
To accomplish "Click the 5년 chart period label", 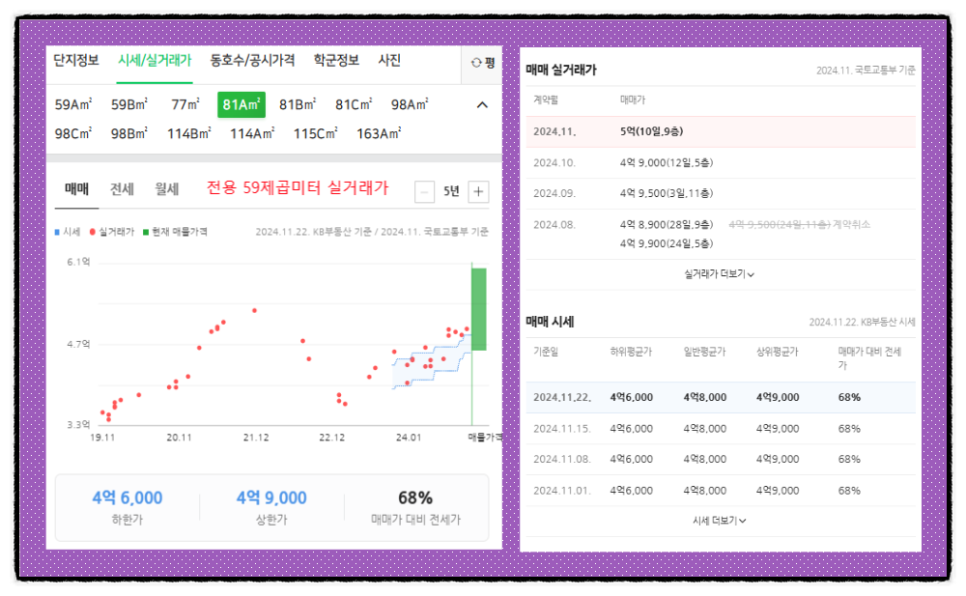I will tap(451, 192).
